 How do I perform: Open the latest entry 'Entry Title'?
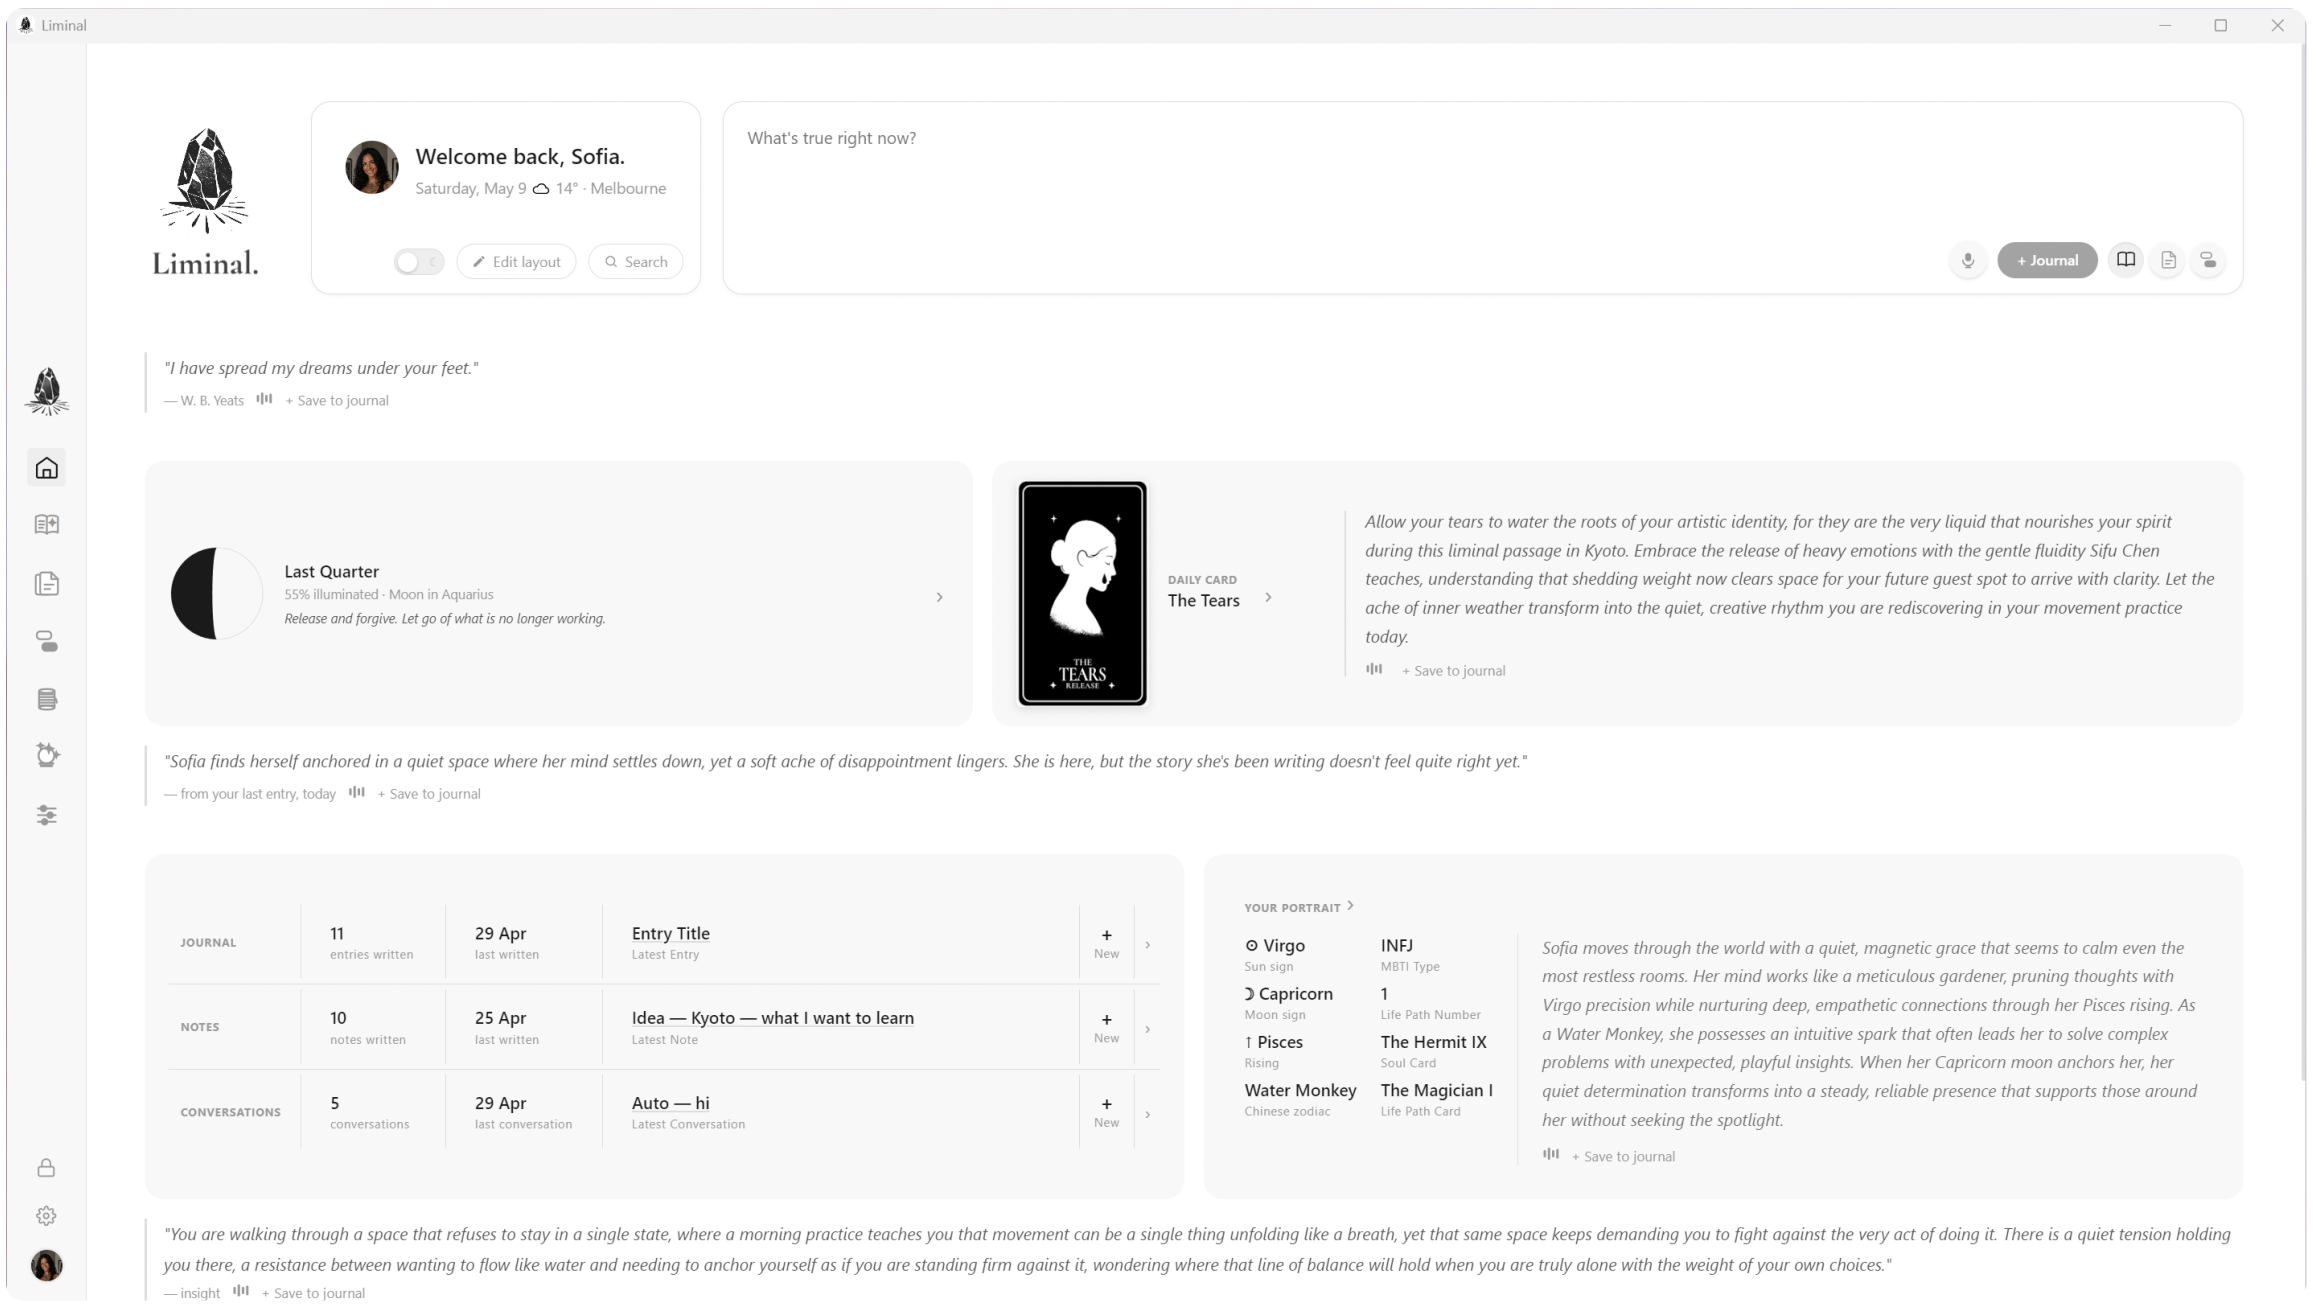671,933
